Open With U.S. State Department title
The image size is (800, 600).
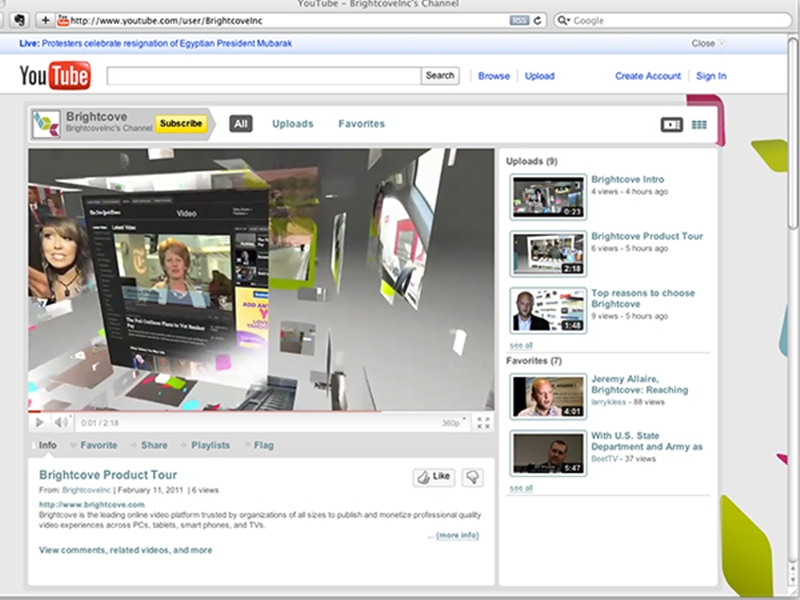(647, 441)
